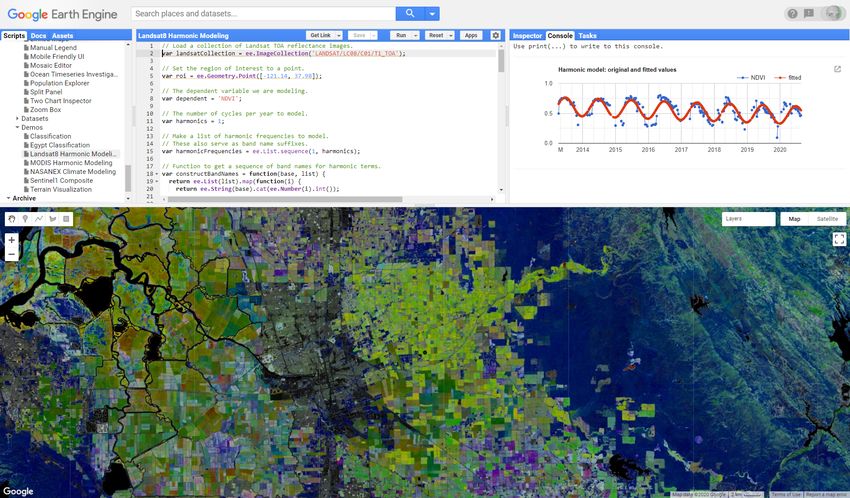Toggle the NDVI series in chart legend
This screenshot has width=850, height=498.
pos(751,77)
